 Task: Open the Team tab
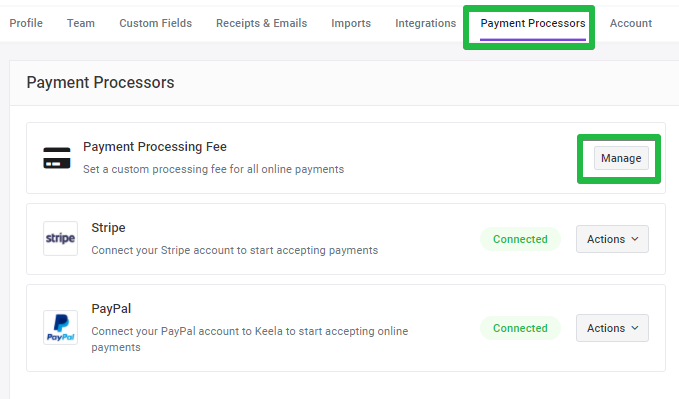point(81,23)
